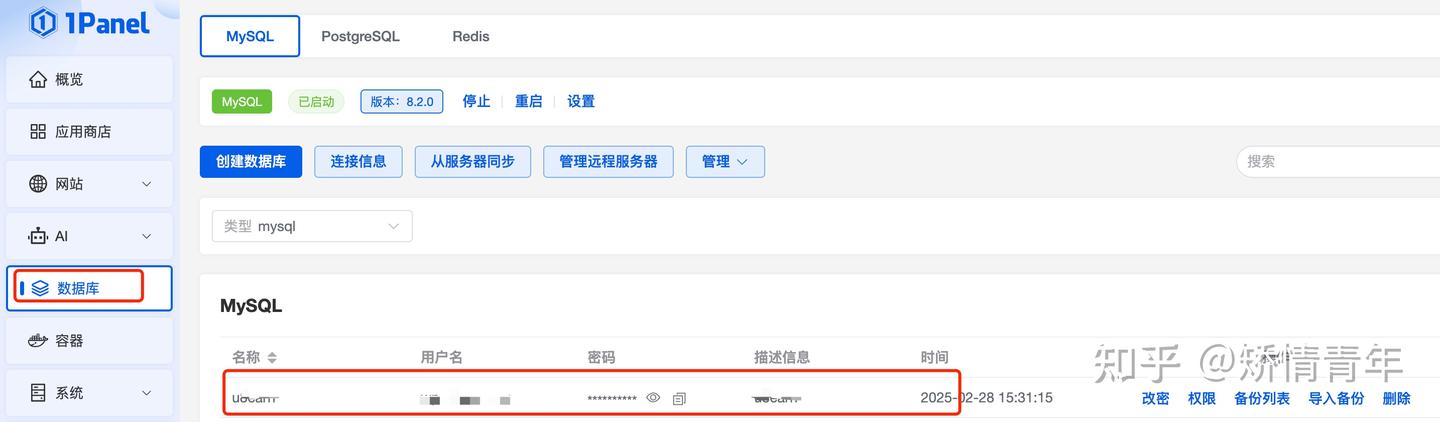Click the 重启 restart link
This screenshot has height=422, width=1440.
click(528, 101)
